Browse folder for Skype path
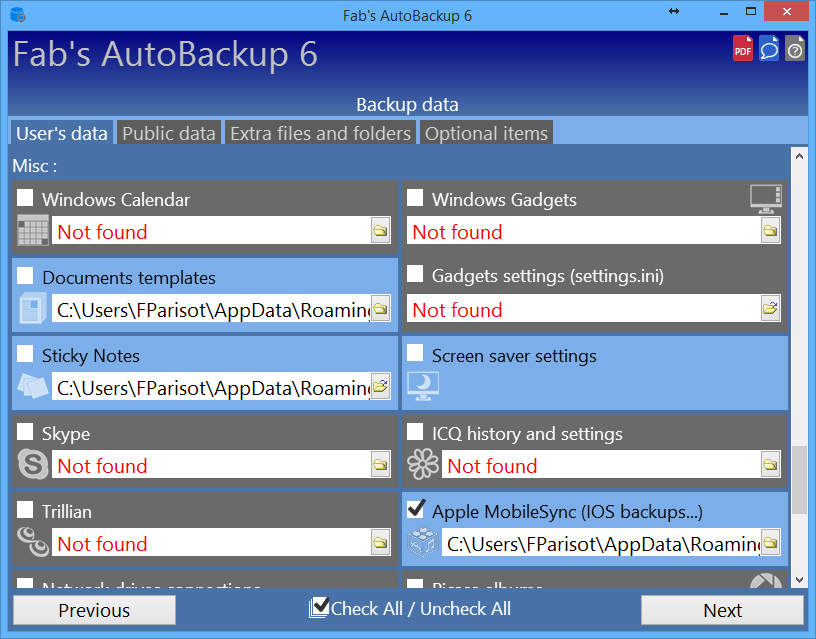816x639 pixels. 381,464
